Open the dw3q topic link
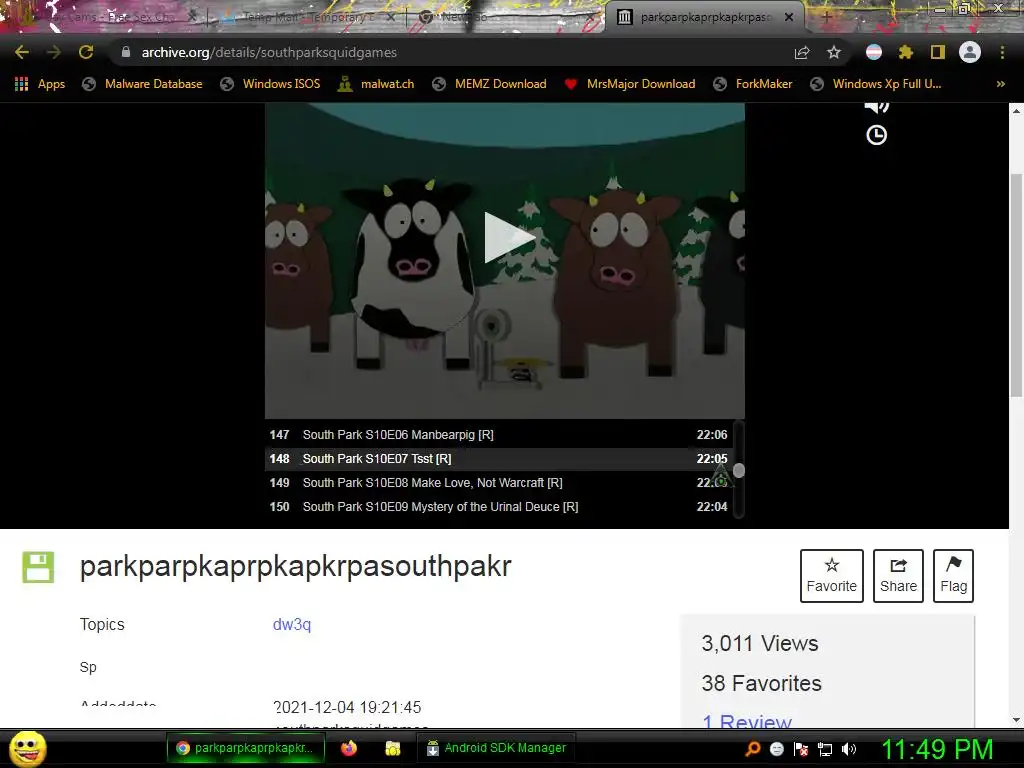1024x768 pixels. [x=292, y=624]
